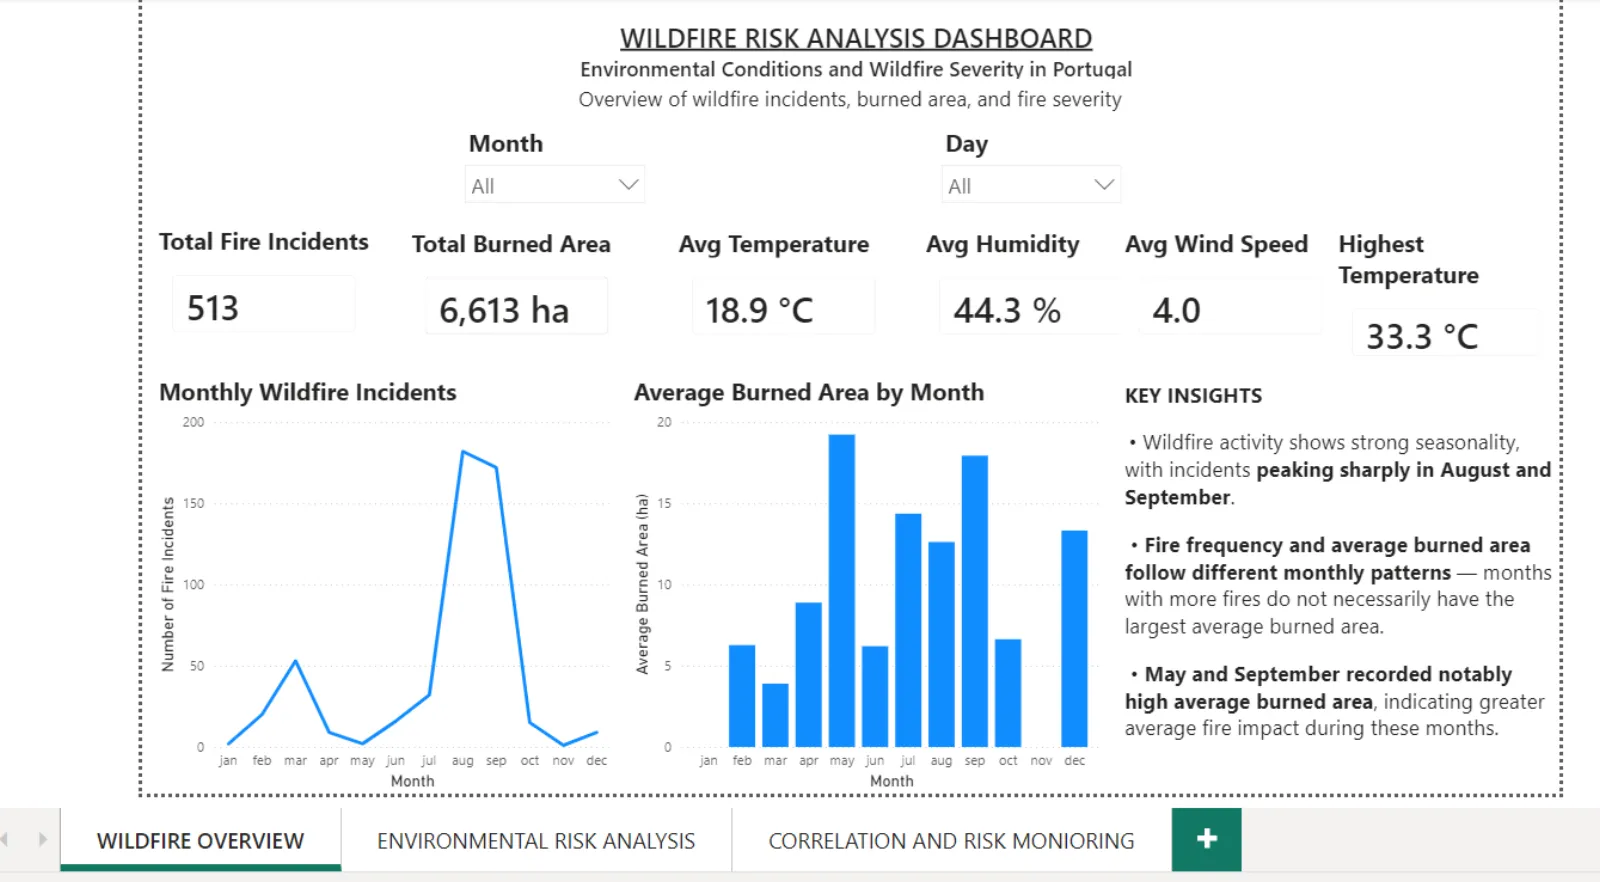Image resolution: width=1600 pixels, height=882 pixels.
Task: Click the Avg Humidity card label
Action: (1003, 245)
